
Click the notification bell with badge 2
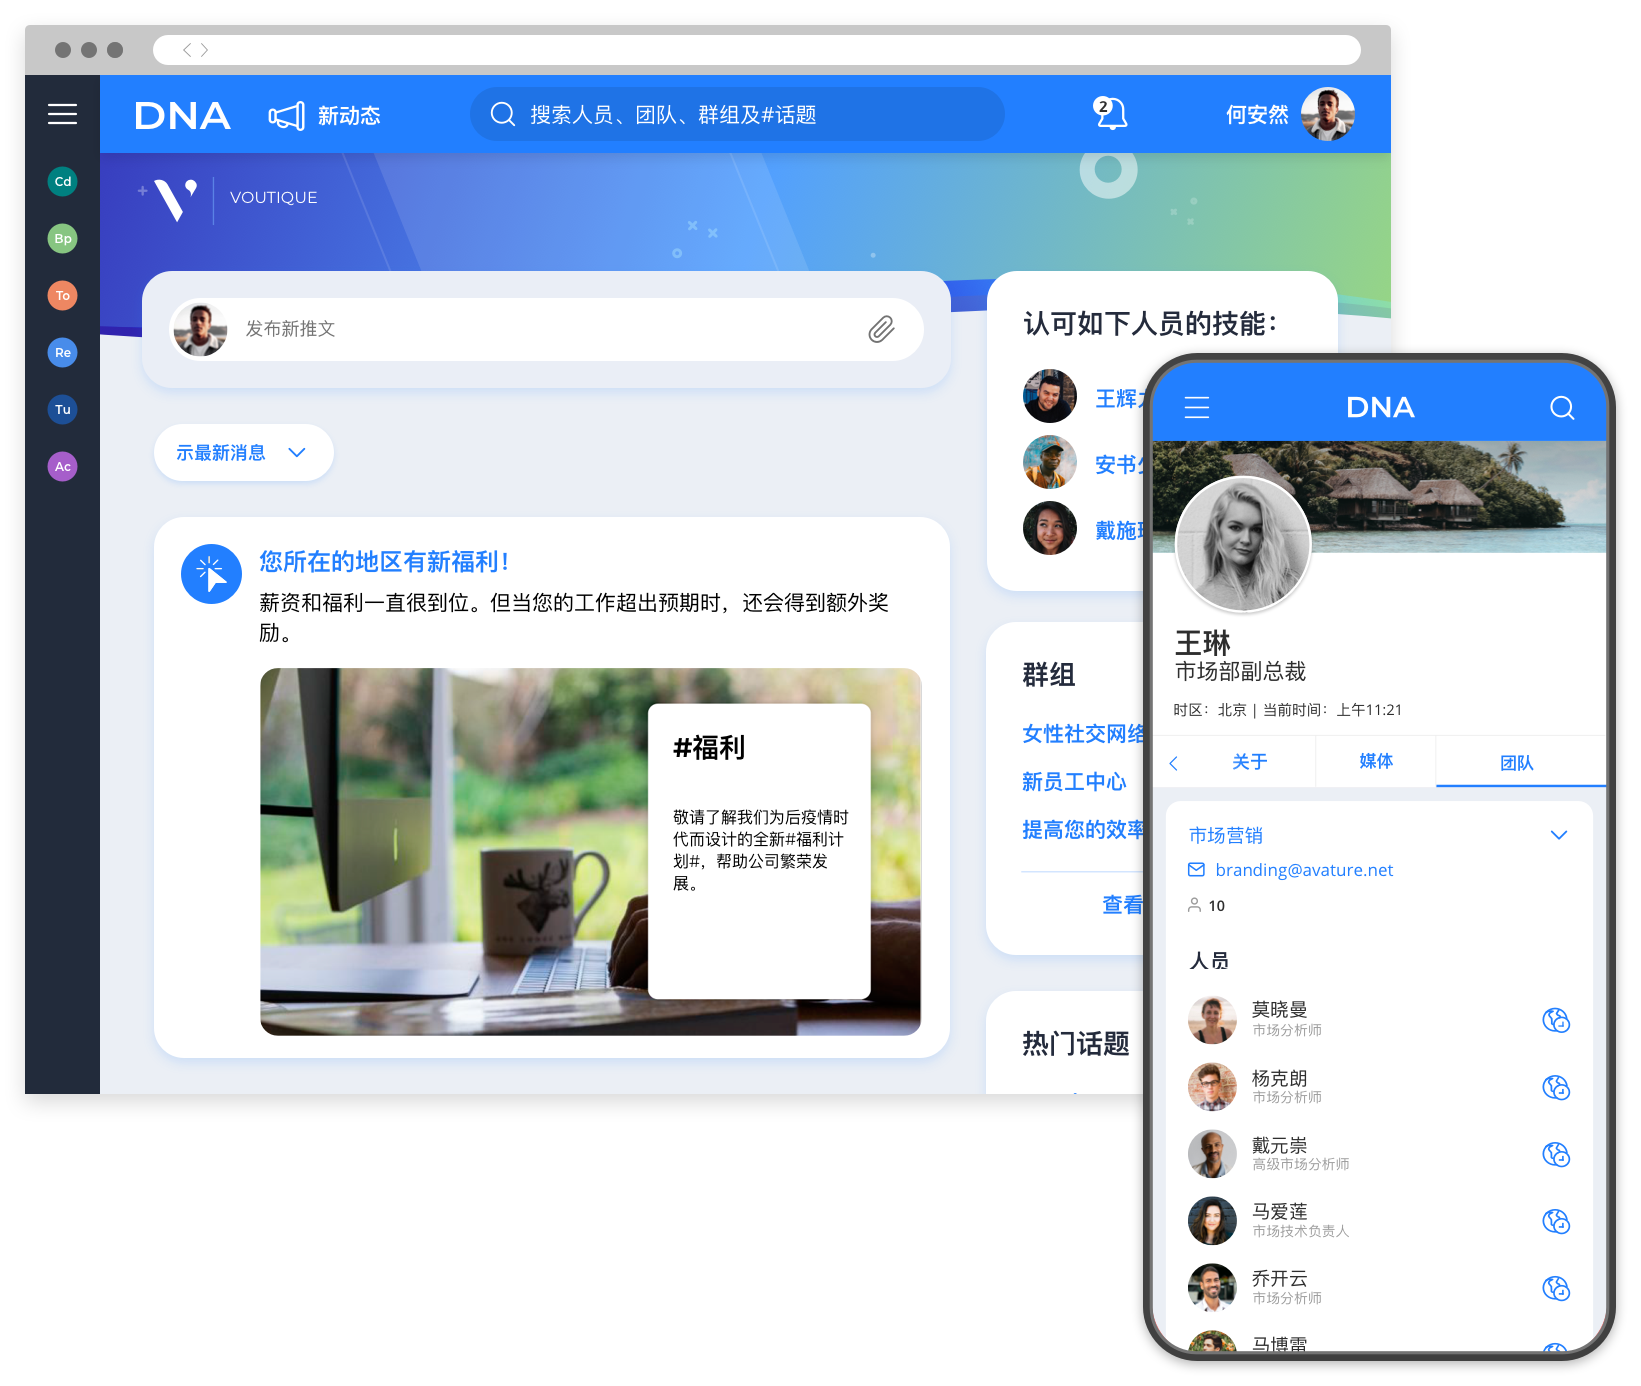pos(1109,114)
